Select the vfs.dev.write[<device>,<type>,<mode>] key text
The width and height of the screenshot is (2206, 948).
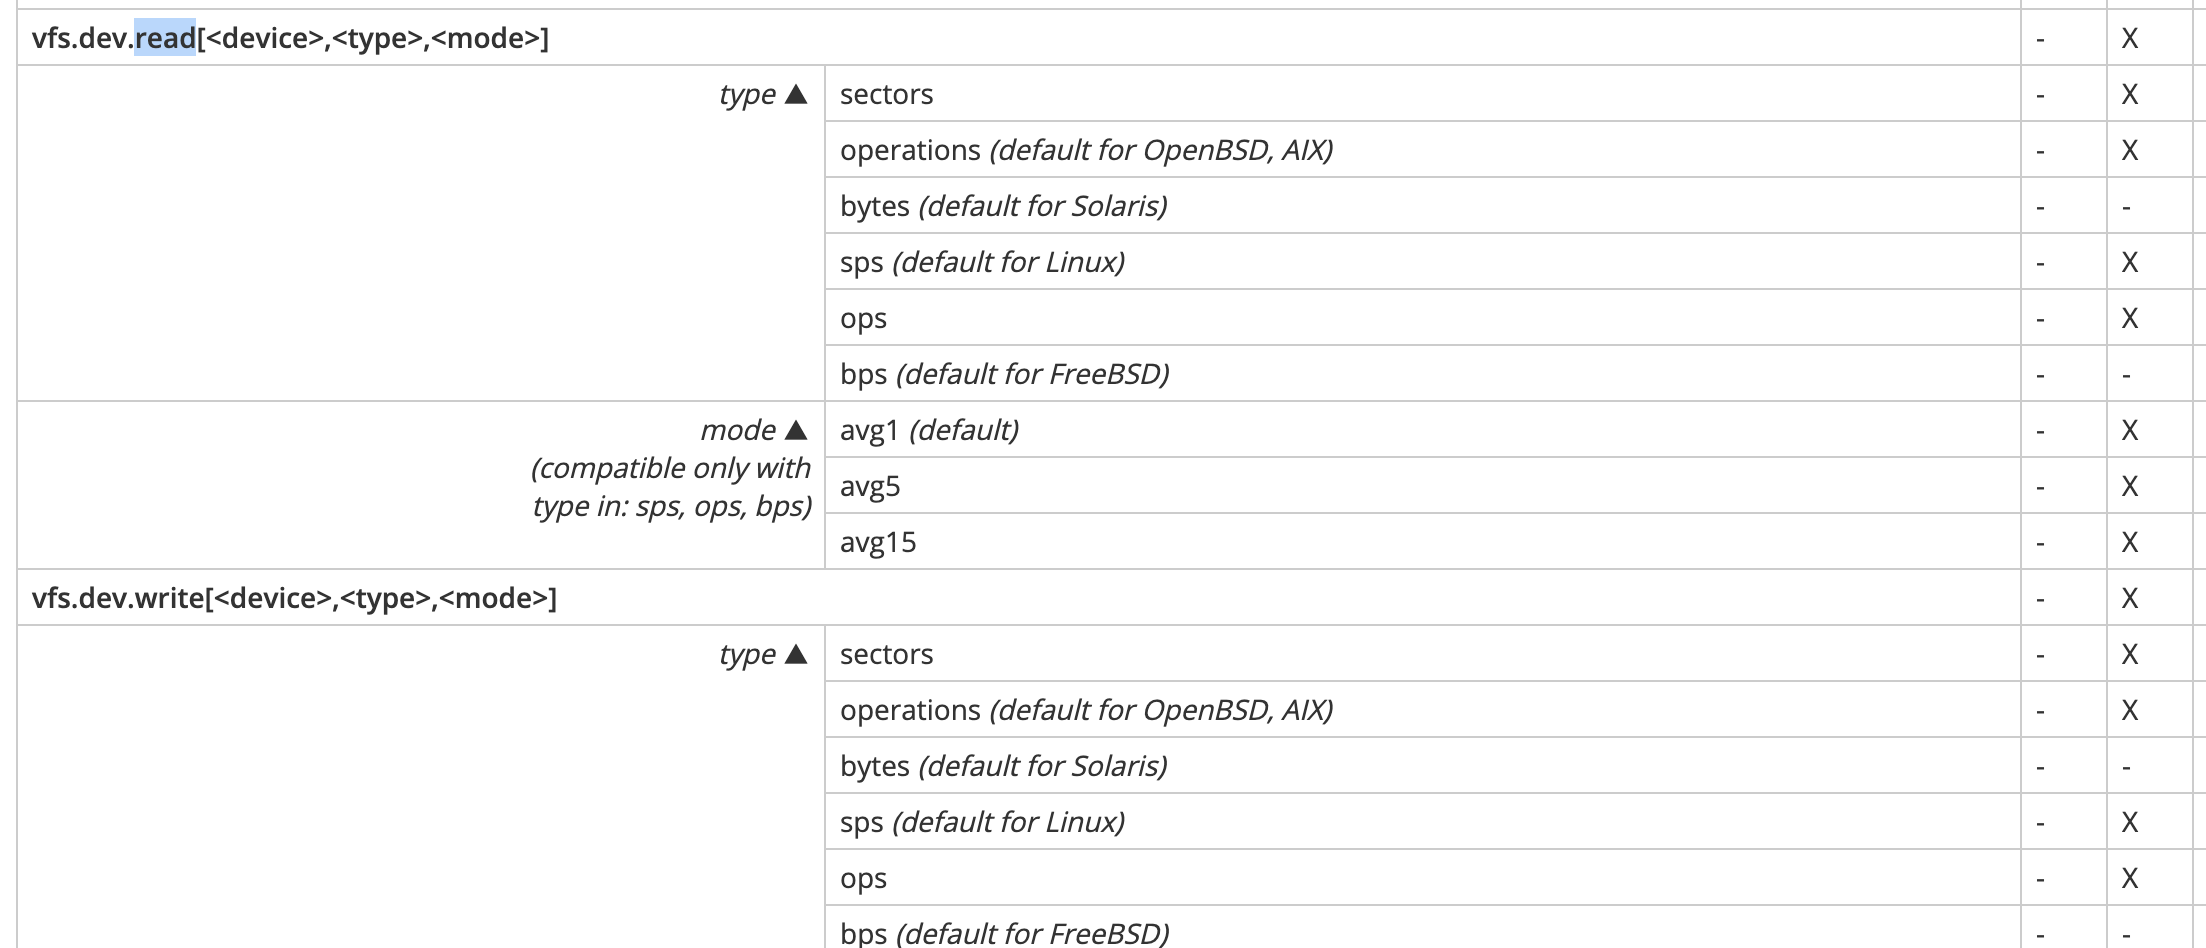pyautogui.click(x=294, y=598)
